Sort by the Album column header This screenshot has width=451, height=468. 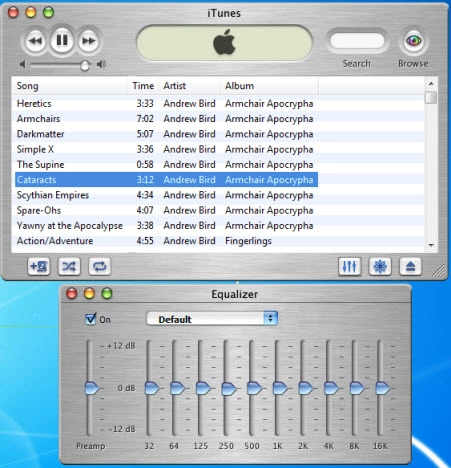[x=269, y=86]
